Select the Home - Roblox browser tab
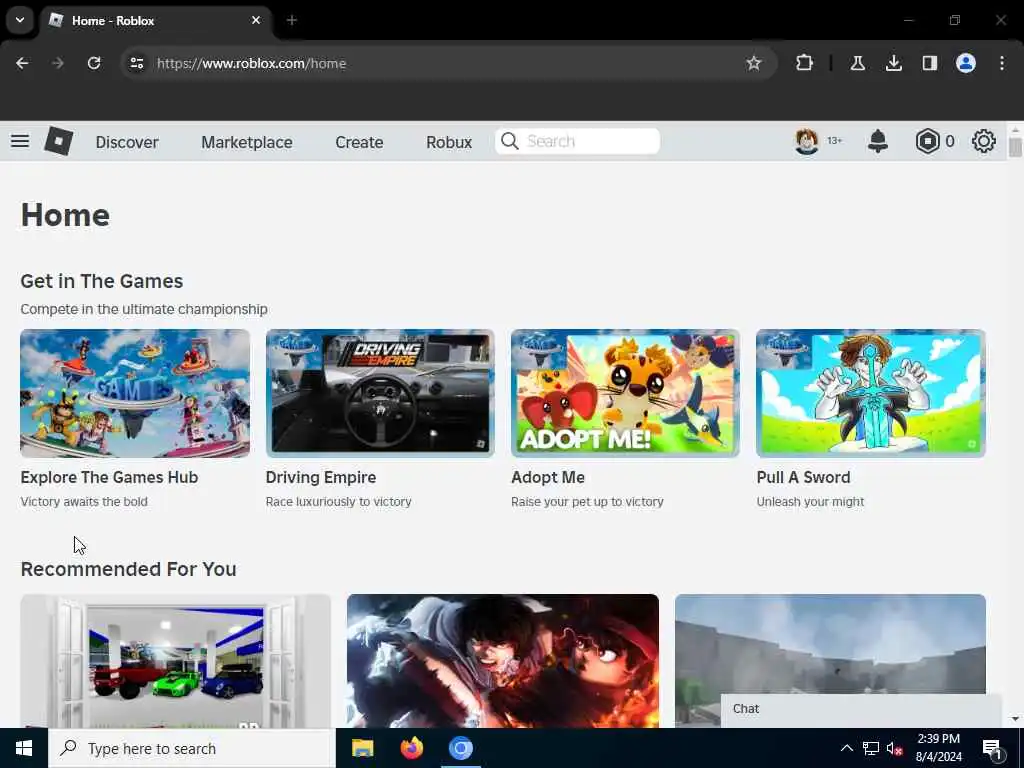This screenshot has height=768, width=1024. 157,20
